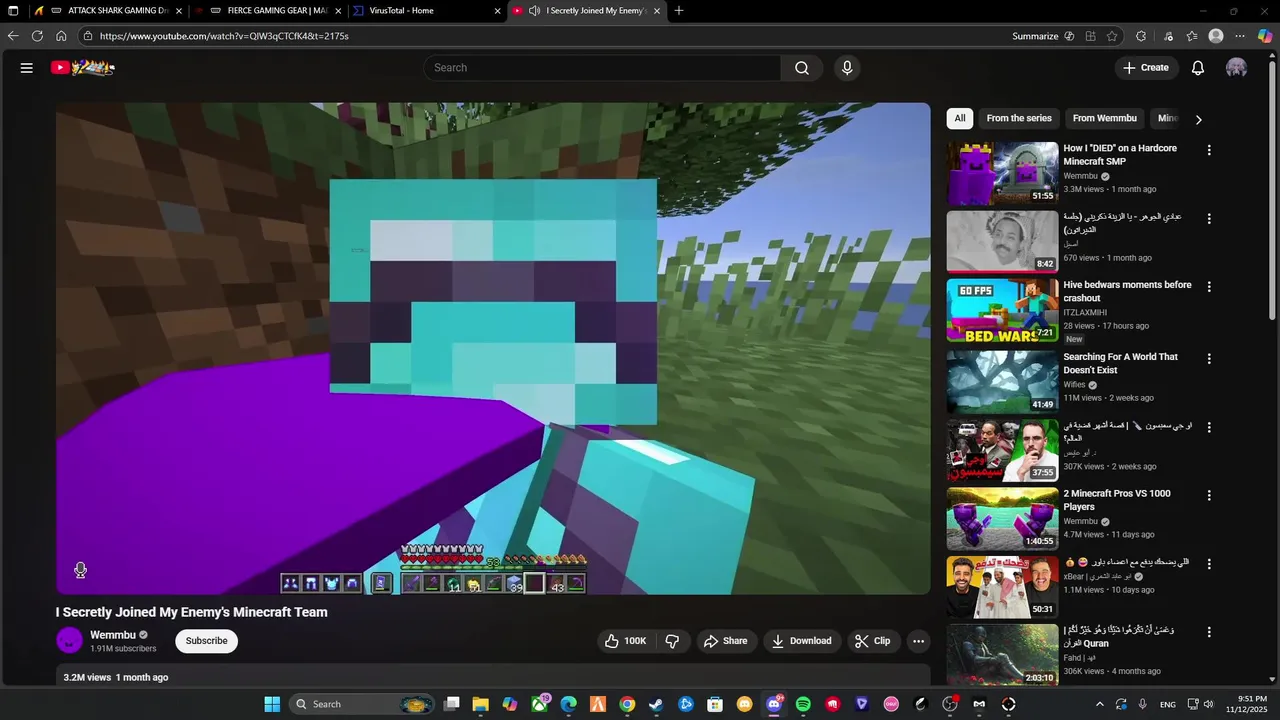The height and width of the screenshot is (720, 1280).
Task: Open options for the Quran video
Action: click(x=1209, y=632)
